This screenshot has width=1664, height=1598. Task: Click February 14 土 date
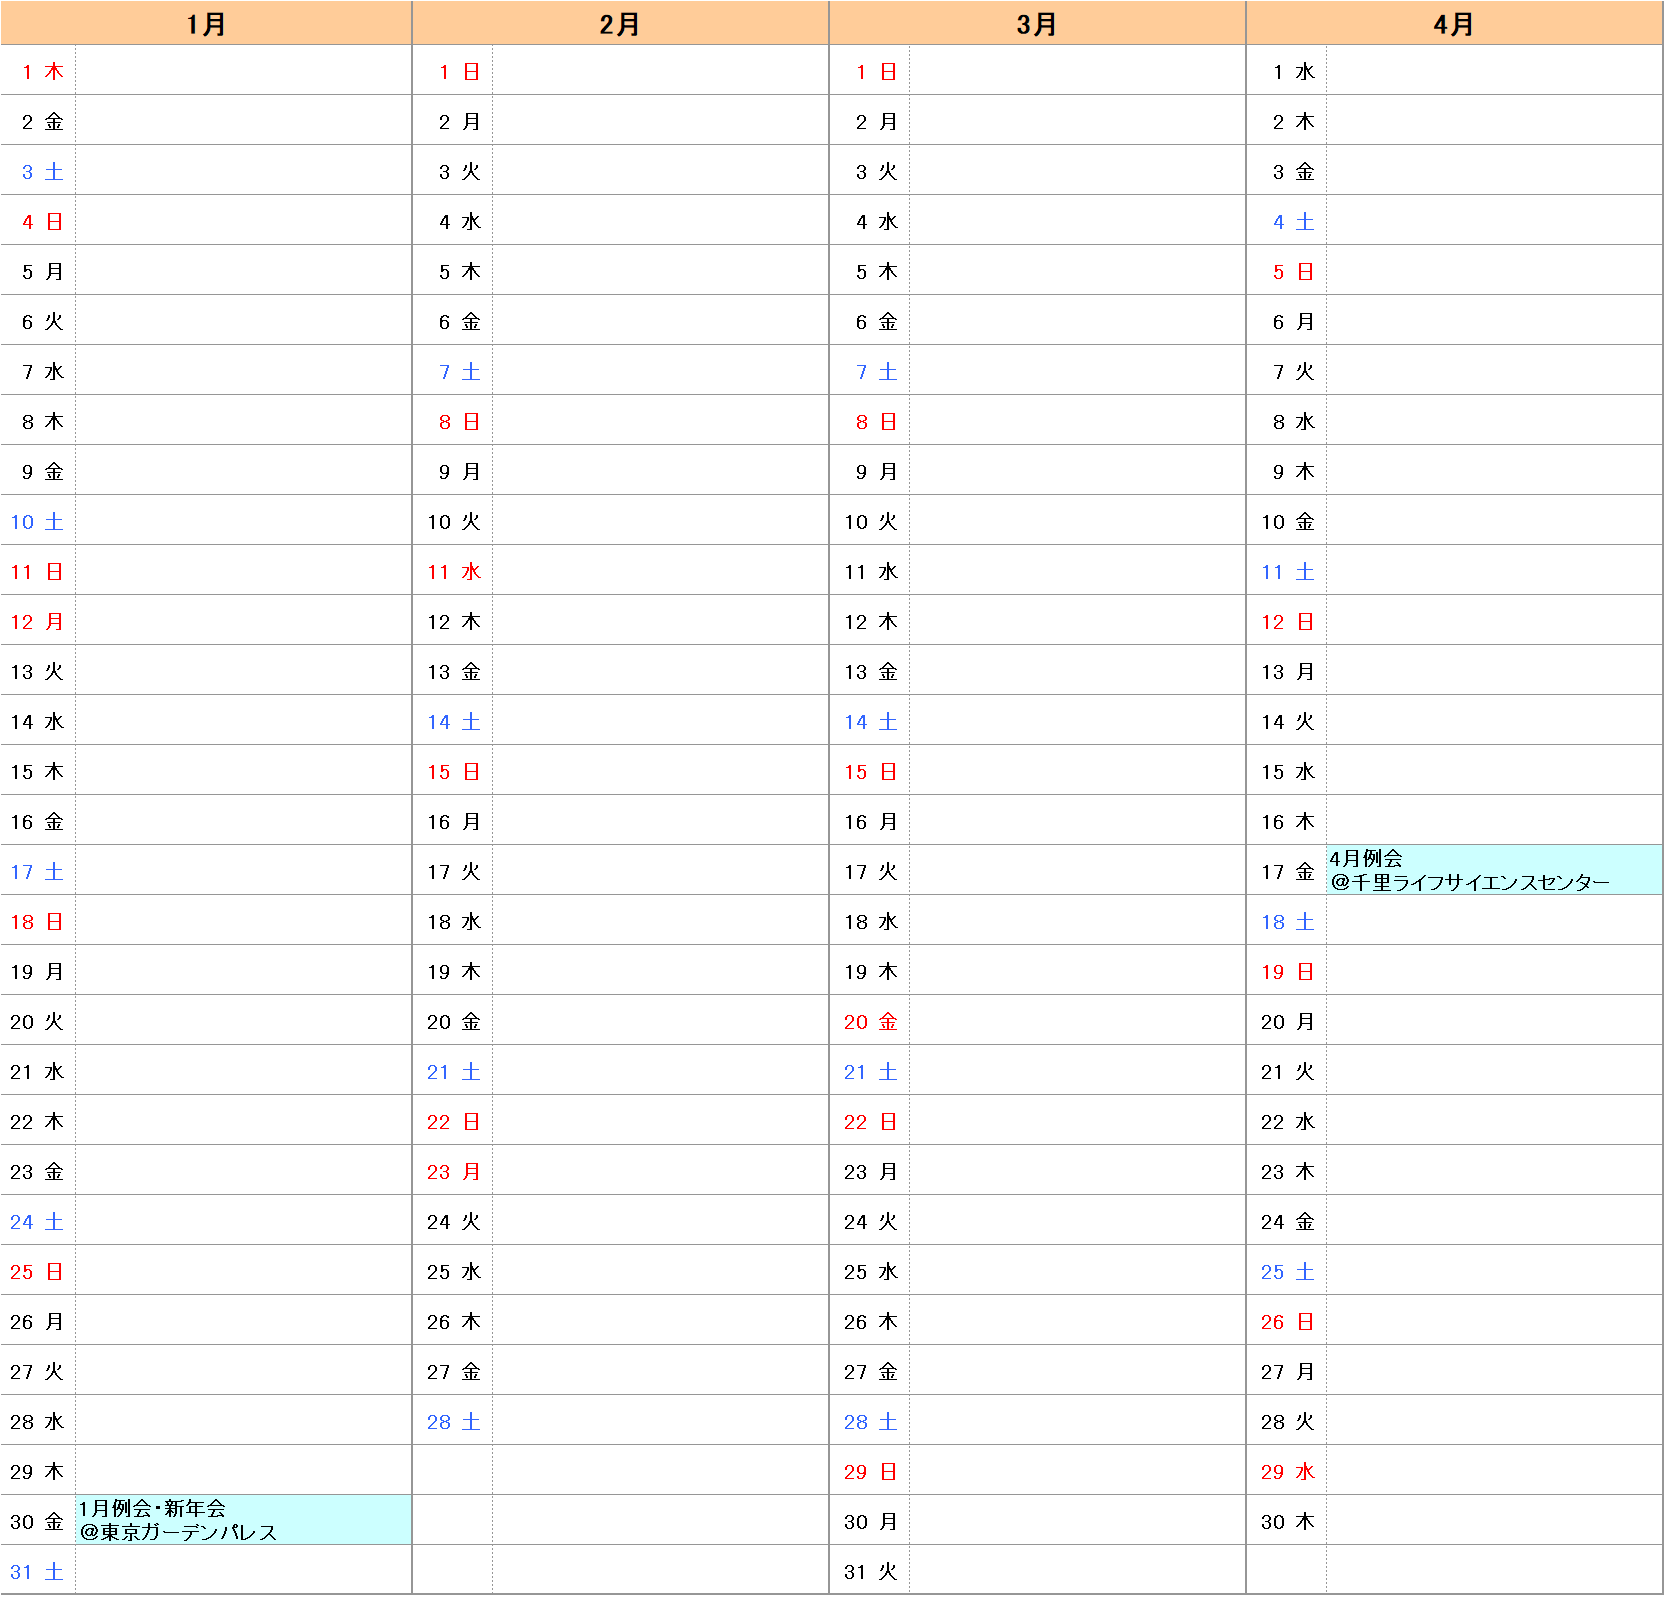453,721
